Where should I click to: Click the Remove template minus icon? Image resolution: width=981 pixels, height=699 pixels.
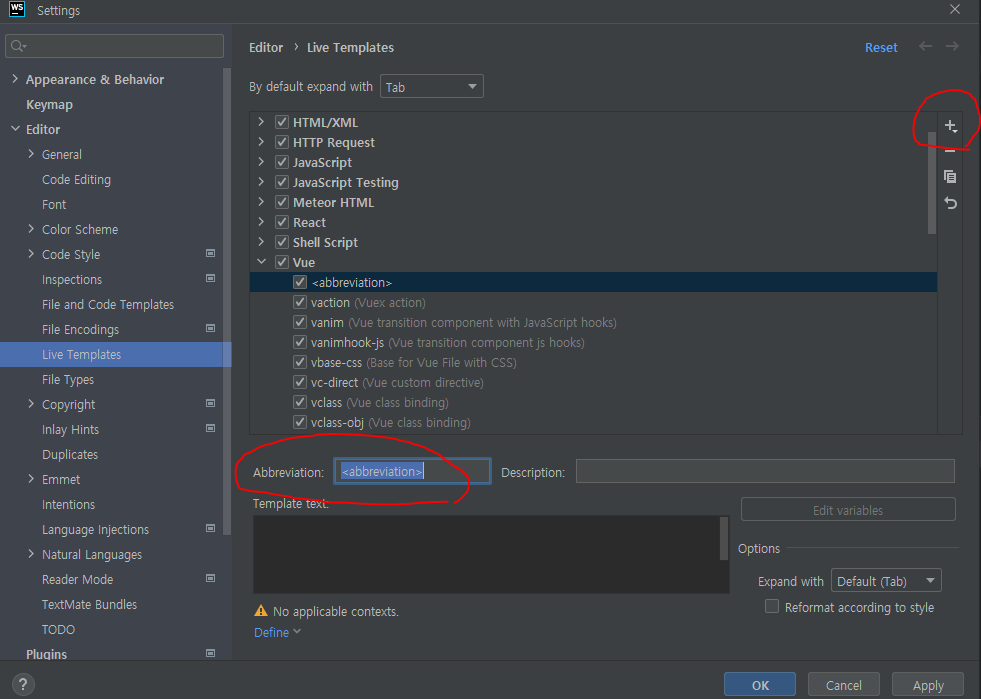(x=950, y=151)
